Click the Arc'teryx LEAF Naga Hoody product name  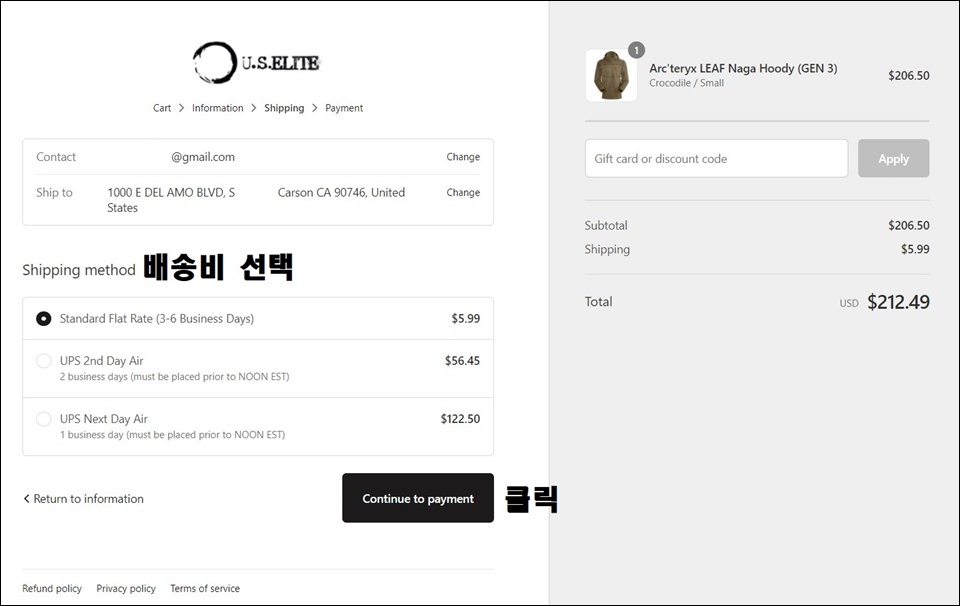743,69
